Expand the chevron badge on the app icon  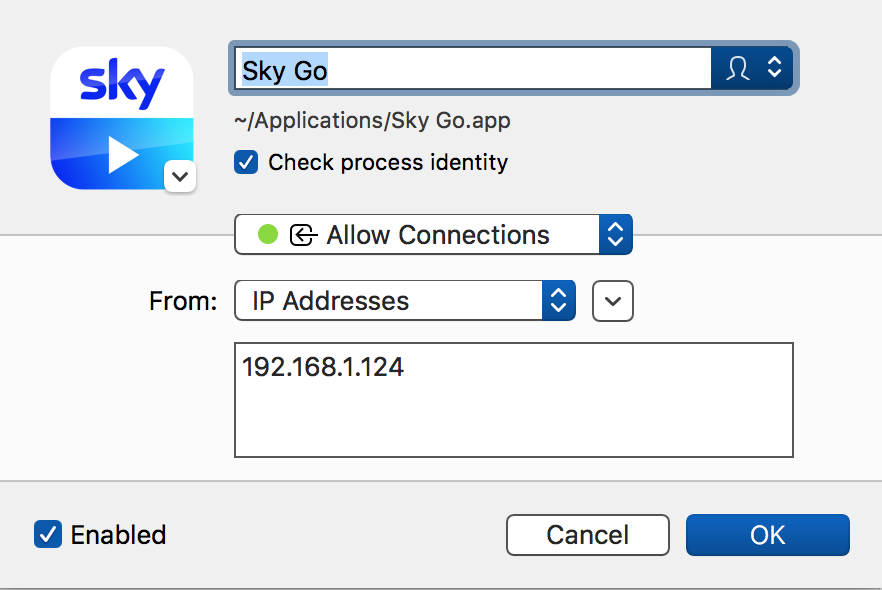click(180, 177)
